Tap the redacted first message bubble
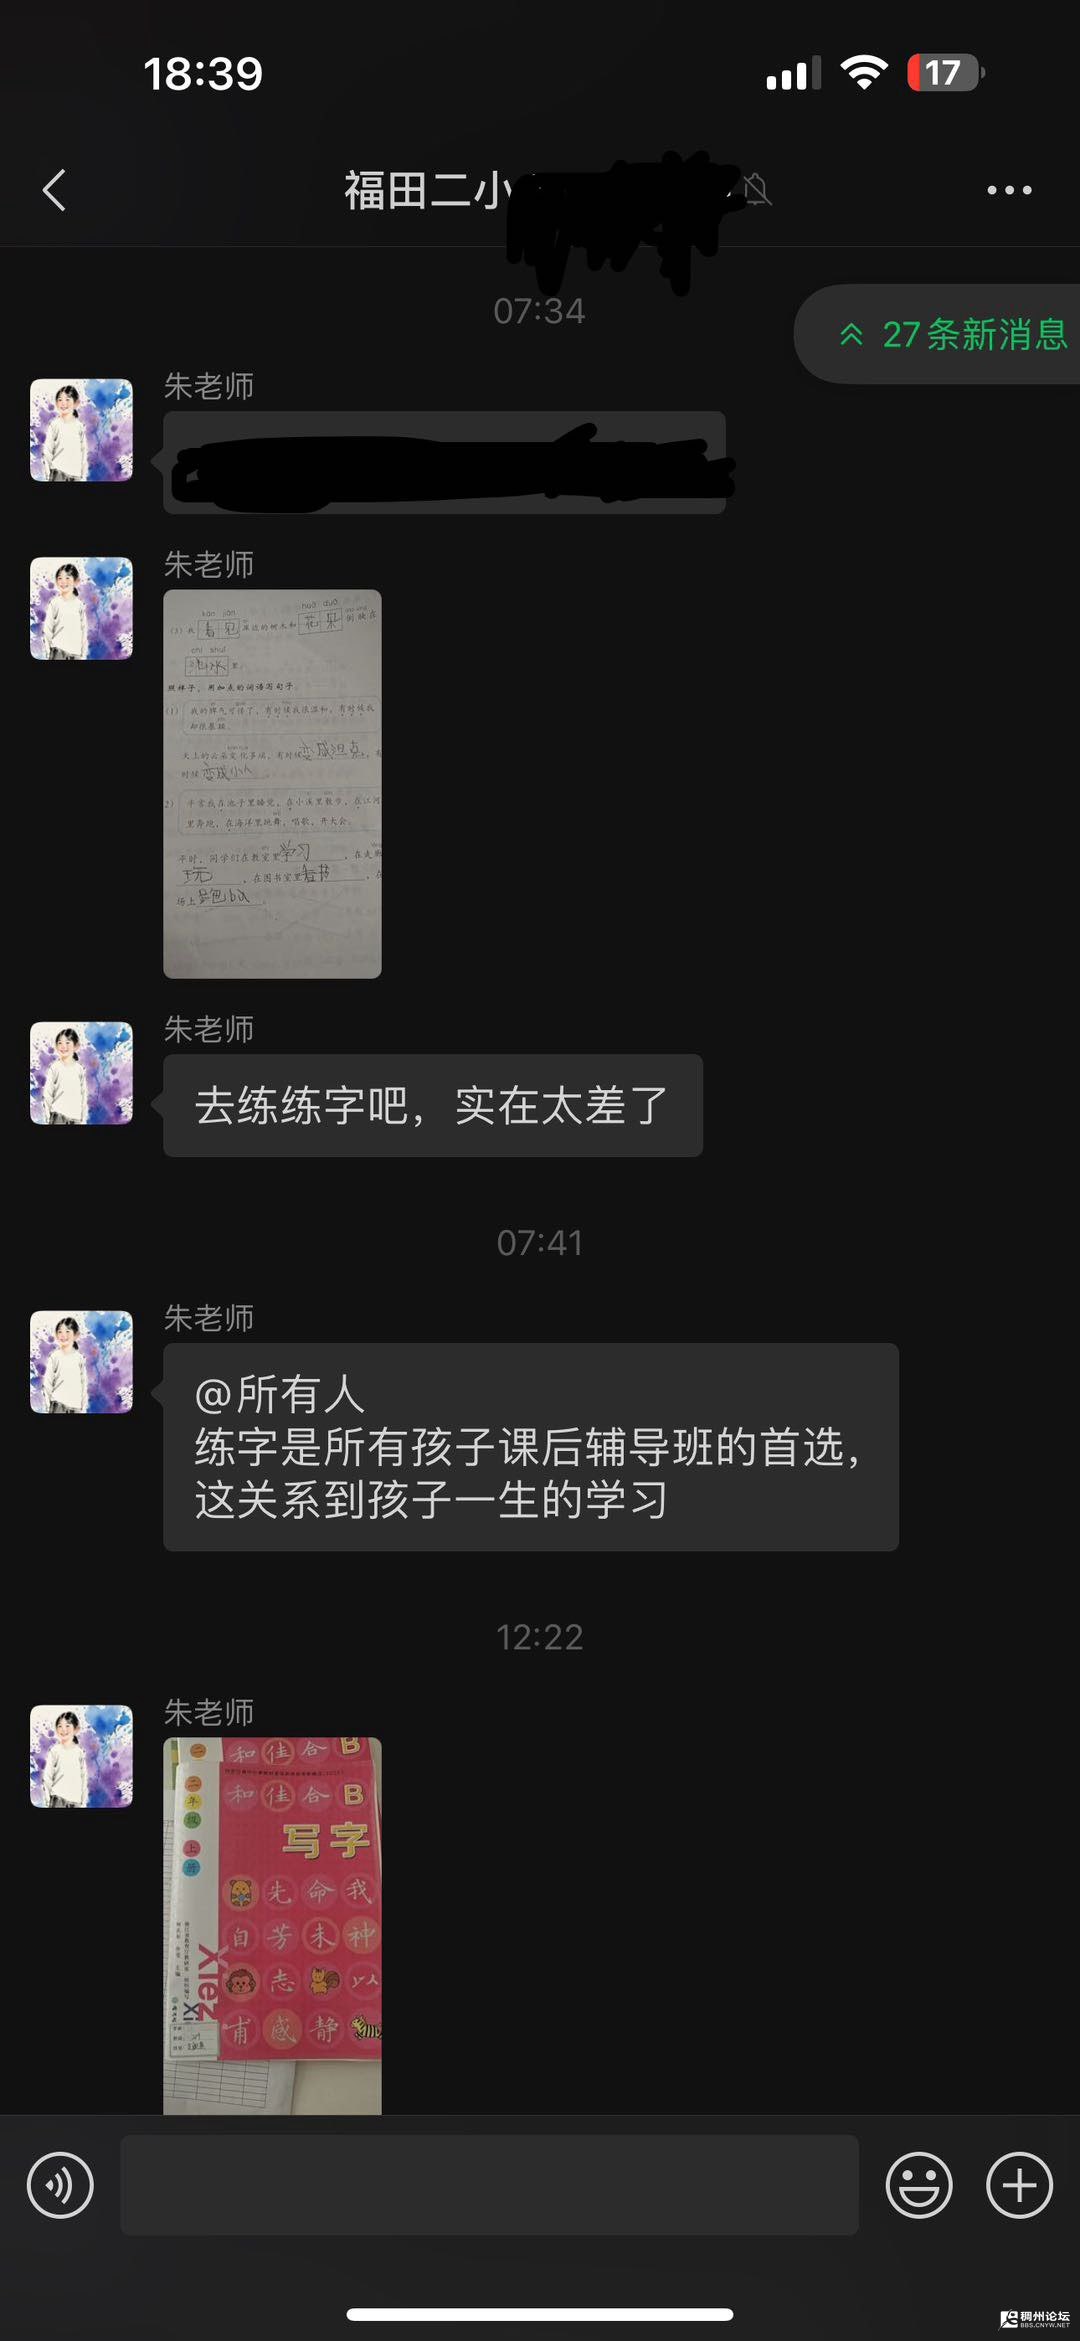The image size is (1080, 2341). [444, 463]
